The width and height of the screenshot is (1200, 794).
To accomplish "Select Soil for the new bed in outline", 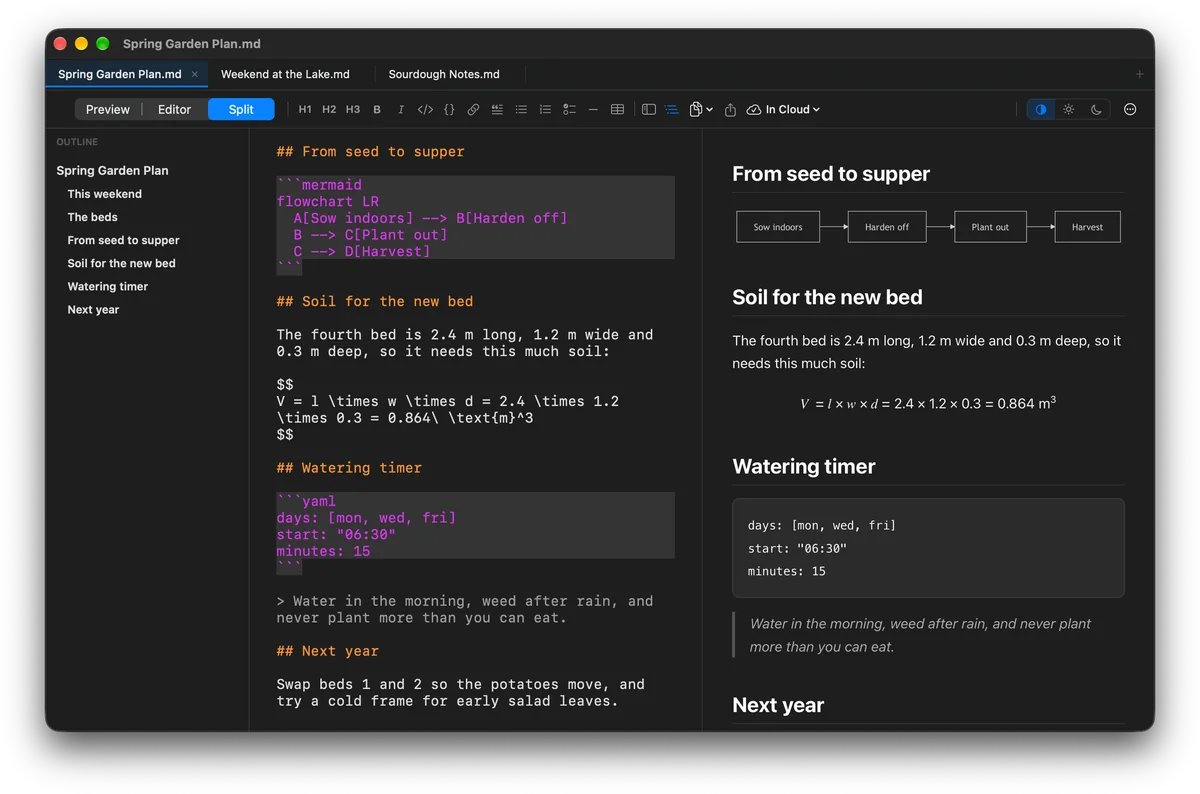I will 121,263.
